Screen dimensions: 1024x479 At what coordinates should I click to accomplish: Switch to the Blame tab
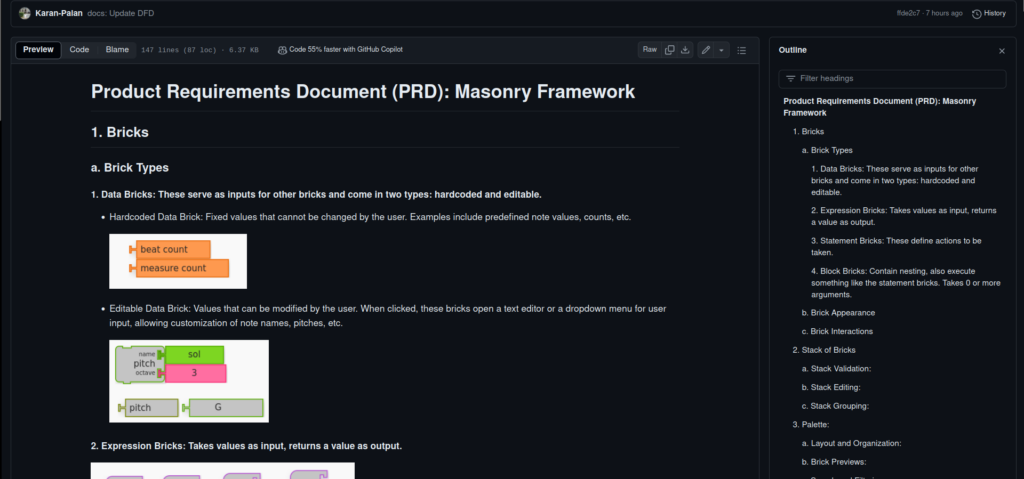click(117, 49)
